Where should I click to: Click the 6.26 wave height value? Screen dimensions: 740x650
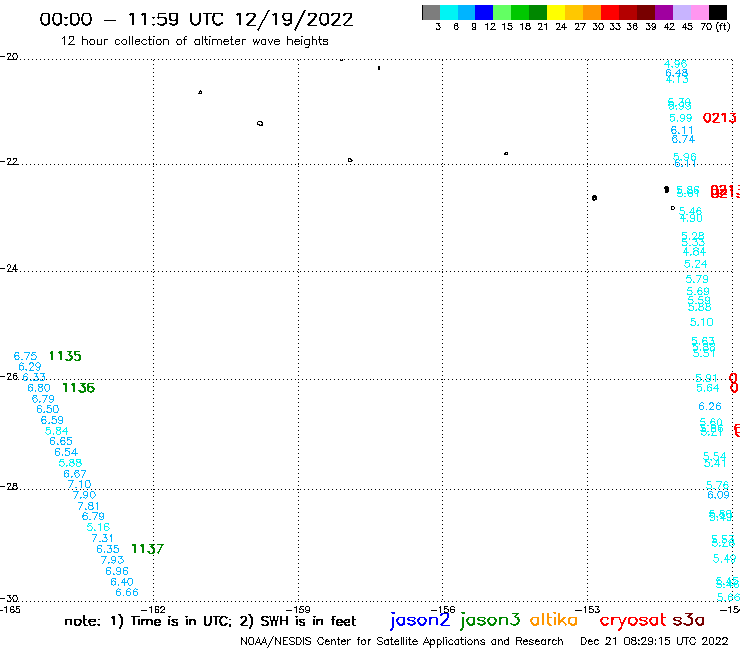tap(710, 406)
